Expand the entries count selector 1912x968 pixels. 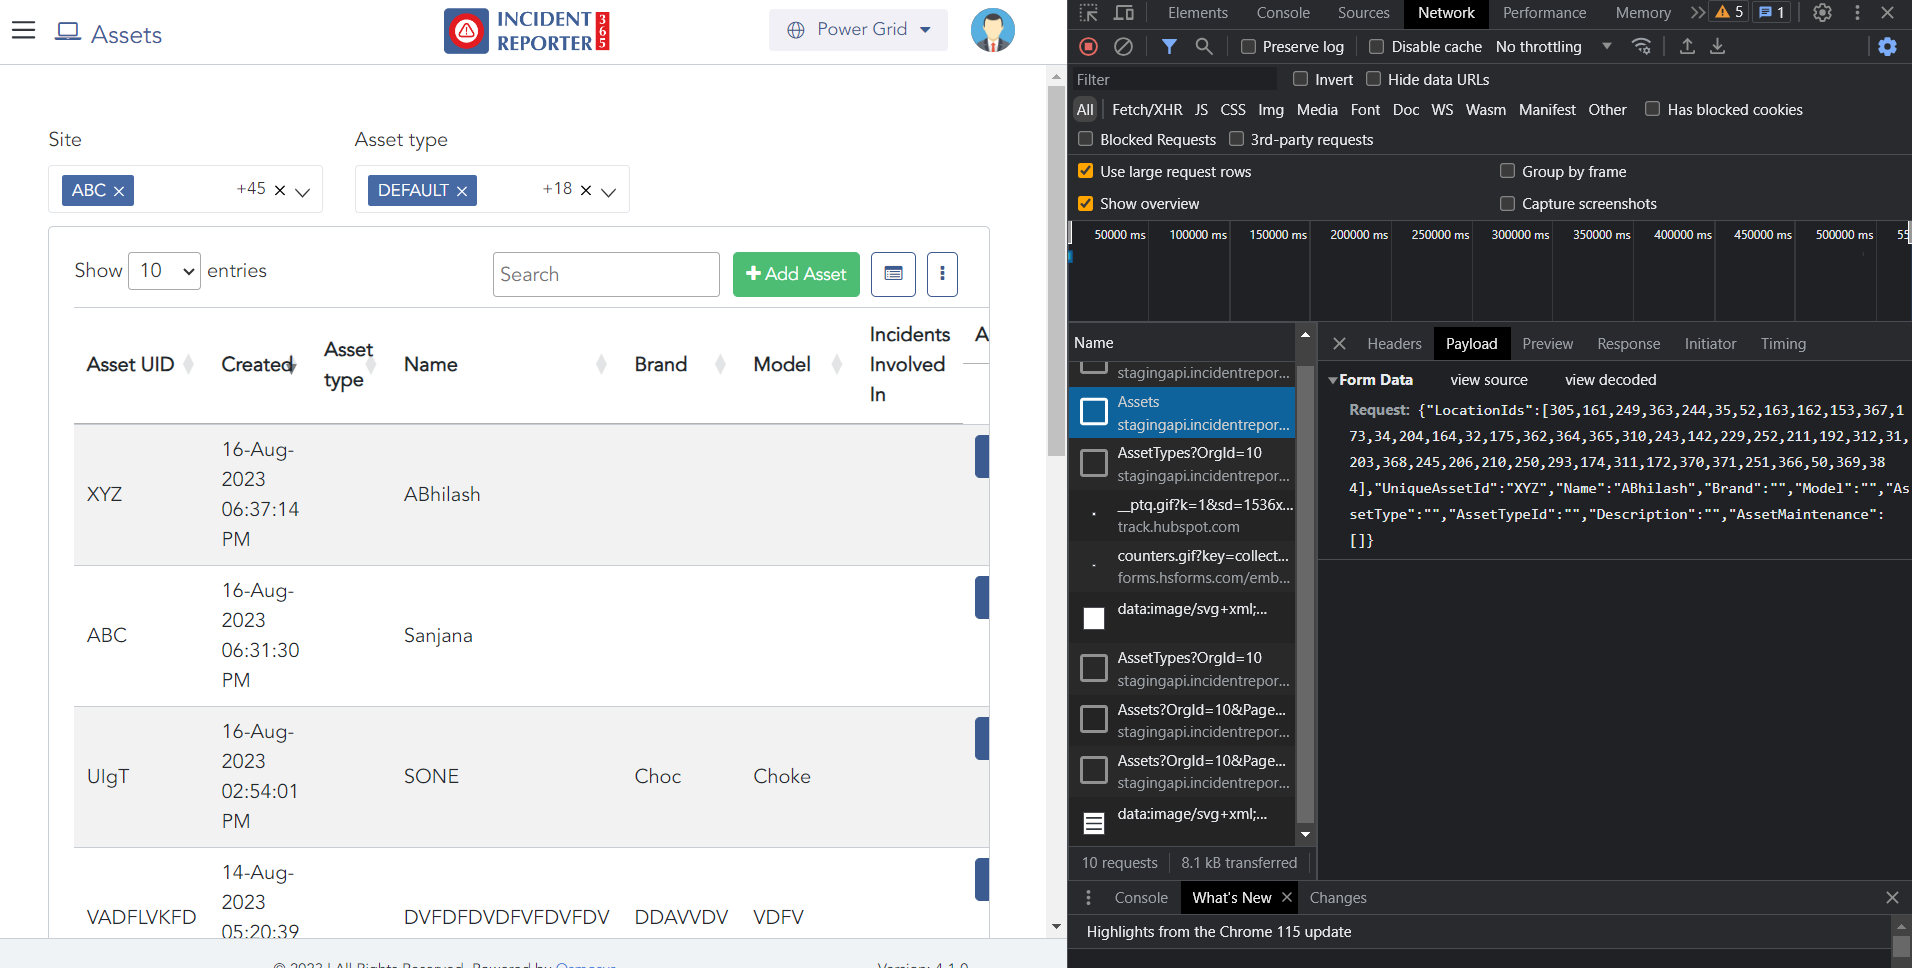pos(165,271)
